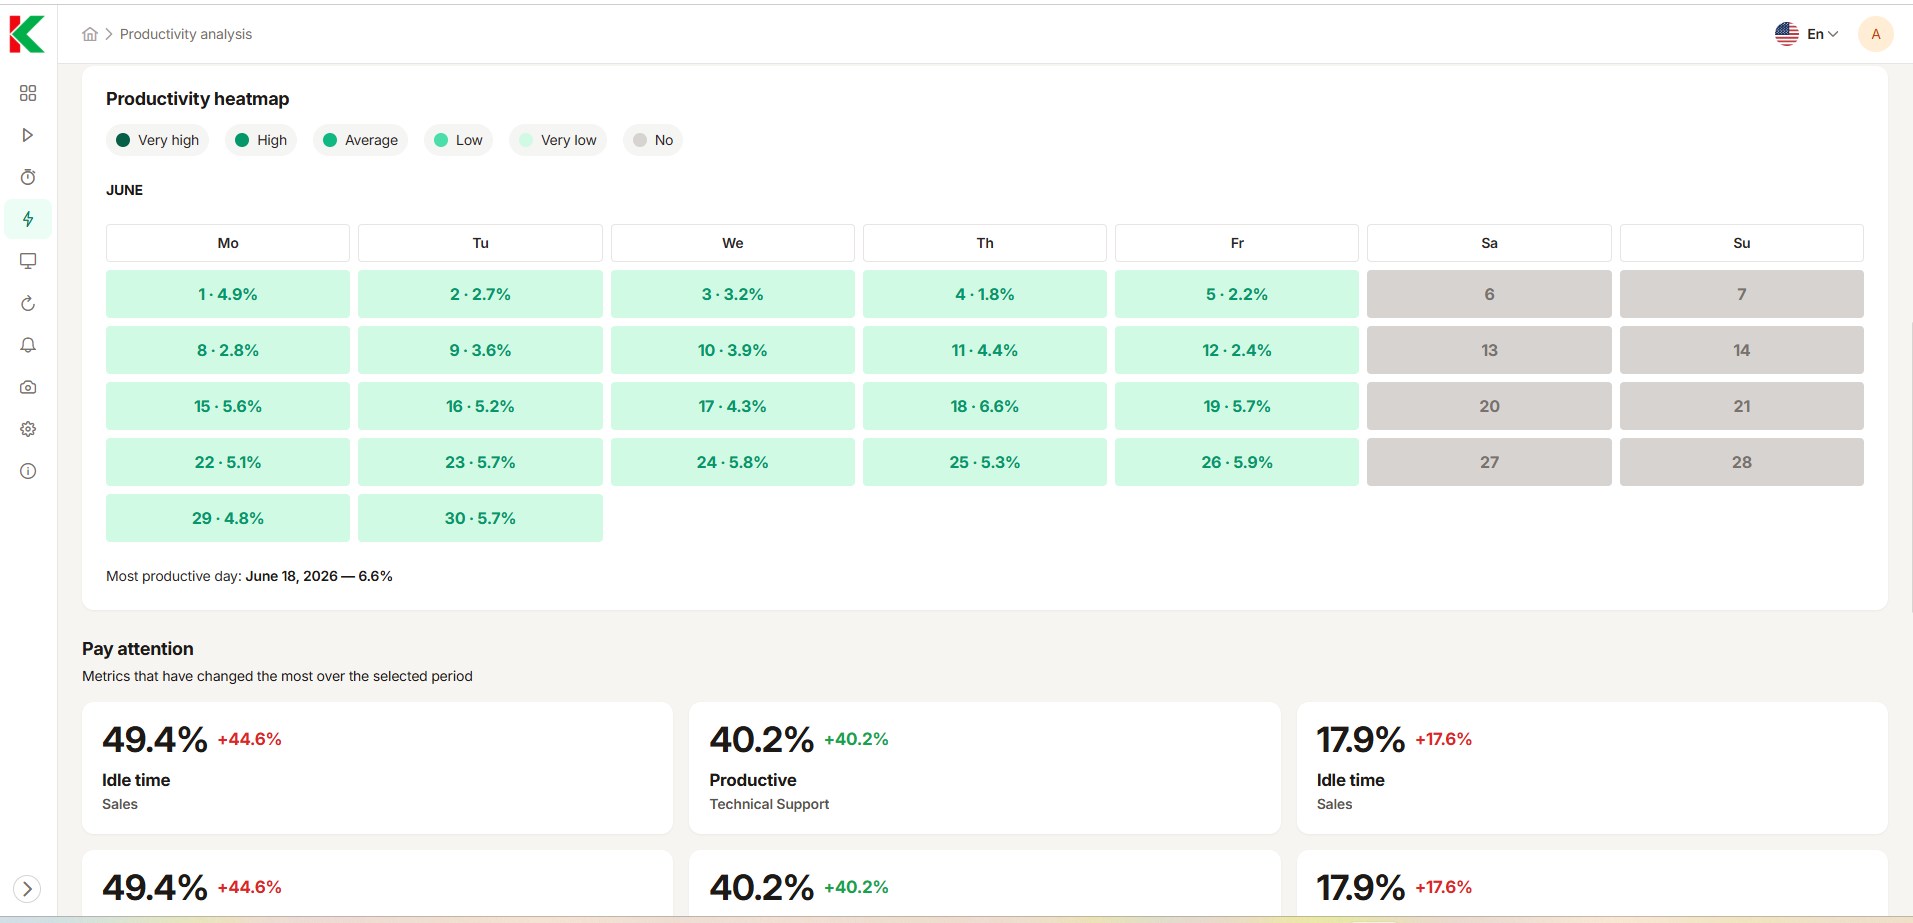Select heatmap cell 17 · 4.3%
Image resolution: width=1913 pixels, height=923 pixels.
point(733,406)
